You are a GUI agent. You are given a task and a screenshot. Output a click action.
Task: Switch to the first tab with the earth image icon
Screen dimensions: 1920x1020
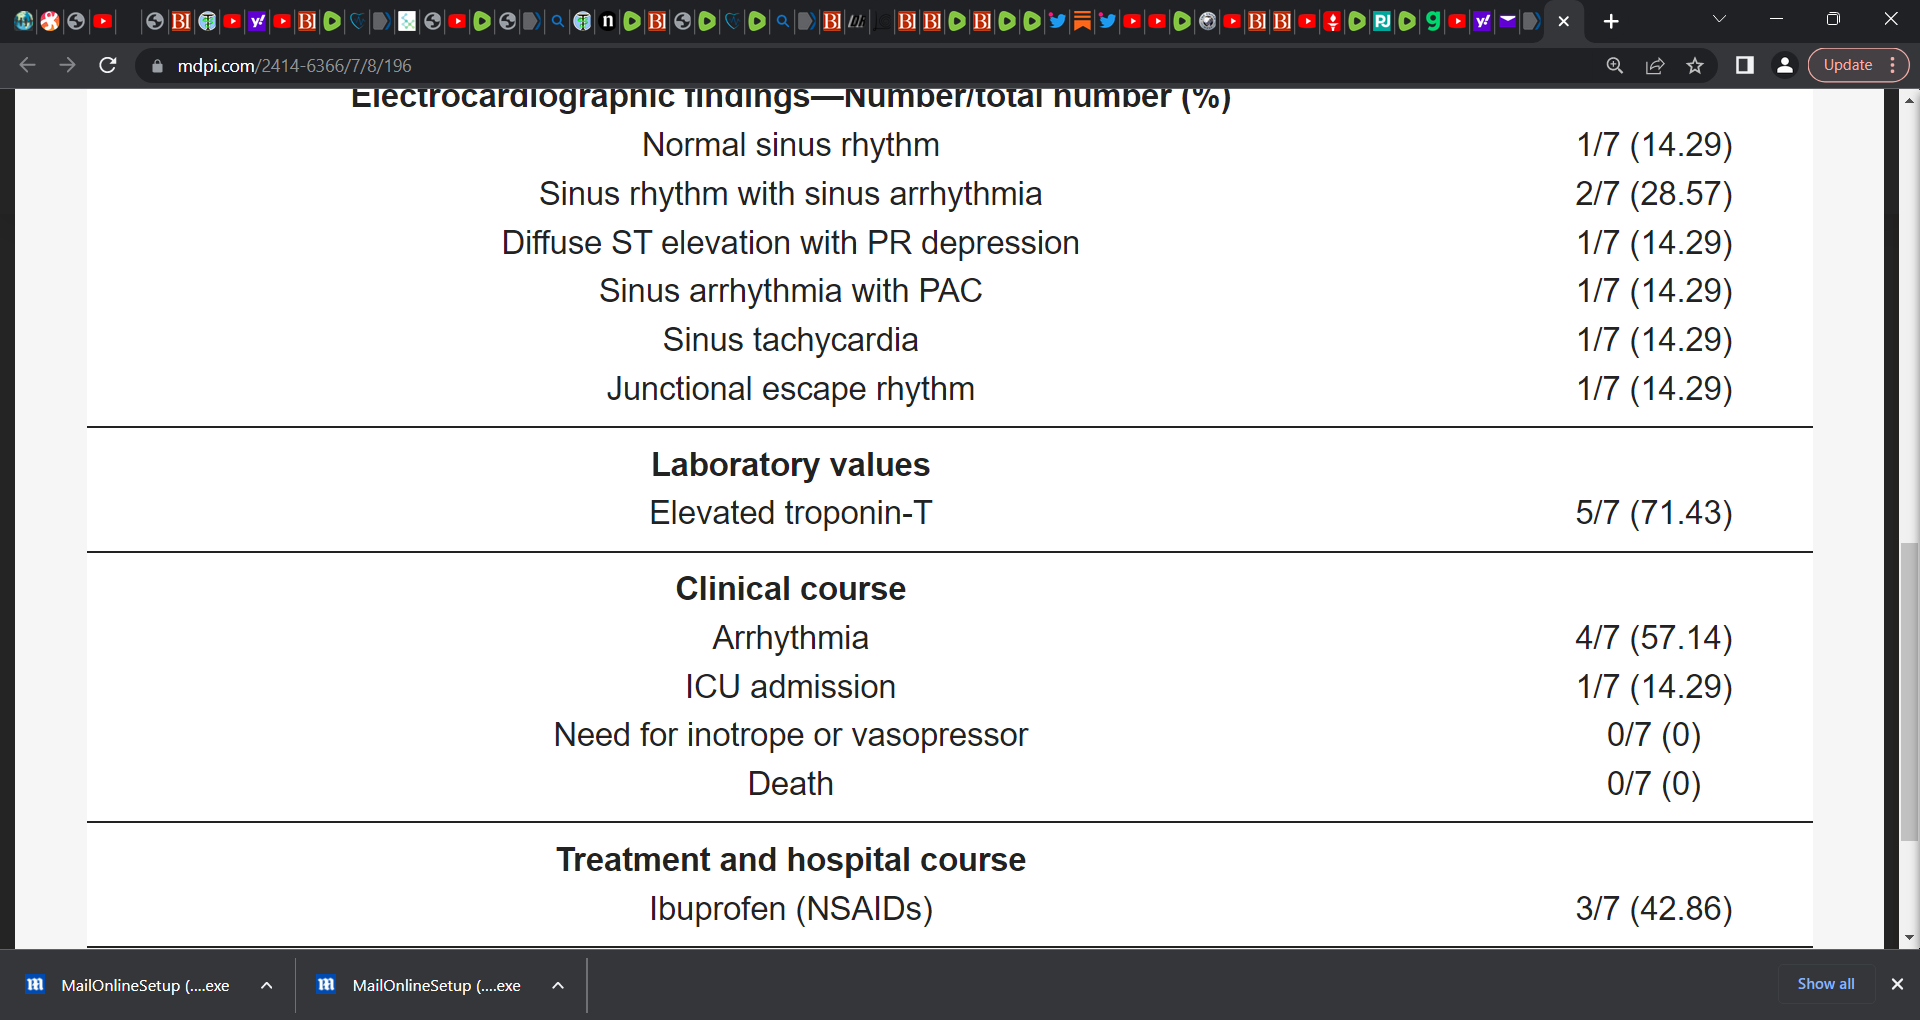(24, 21)
